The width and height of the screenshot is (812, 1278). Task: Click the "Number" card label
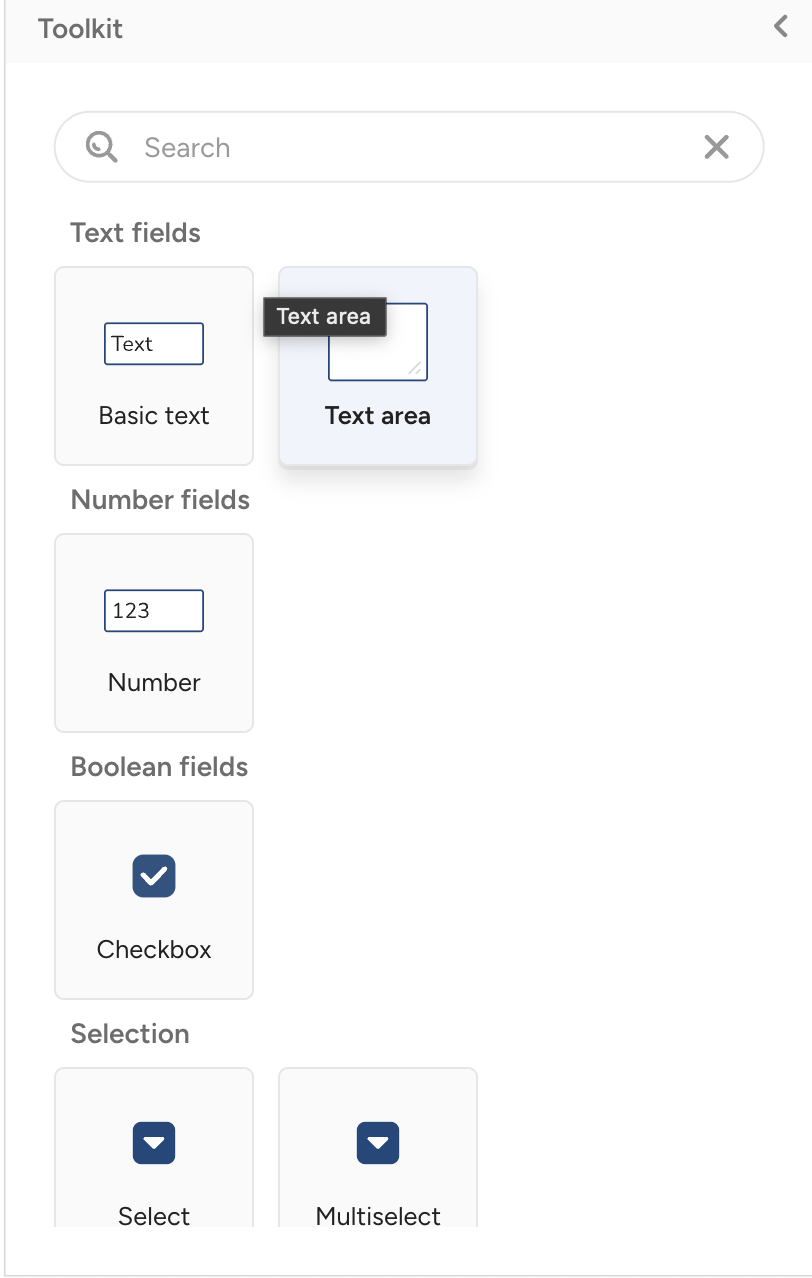pyautogui.click(x=154, y=683)
